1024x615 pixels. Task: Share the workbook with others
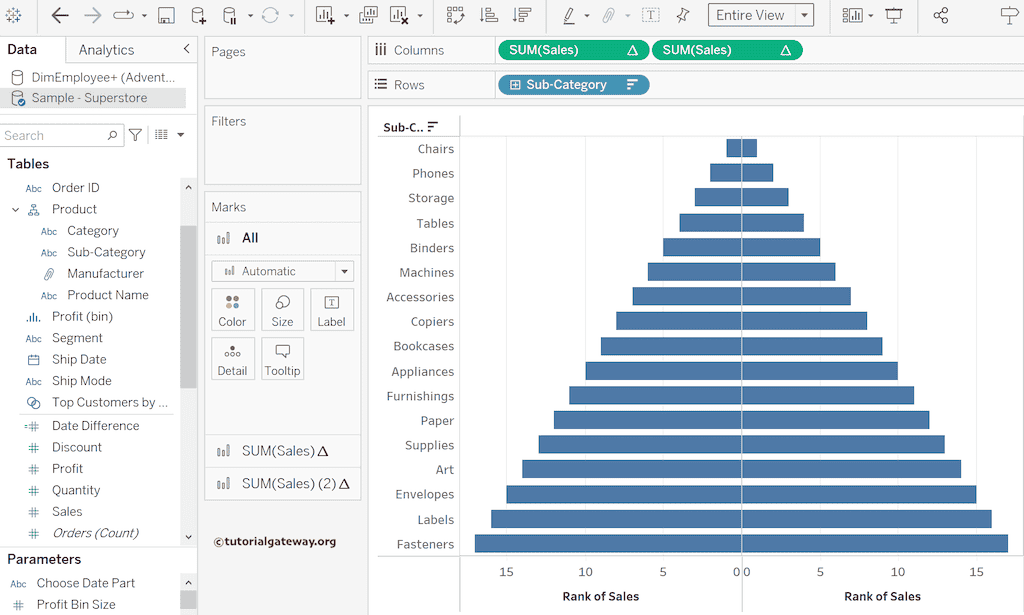click(x=940, y=15)
